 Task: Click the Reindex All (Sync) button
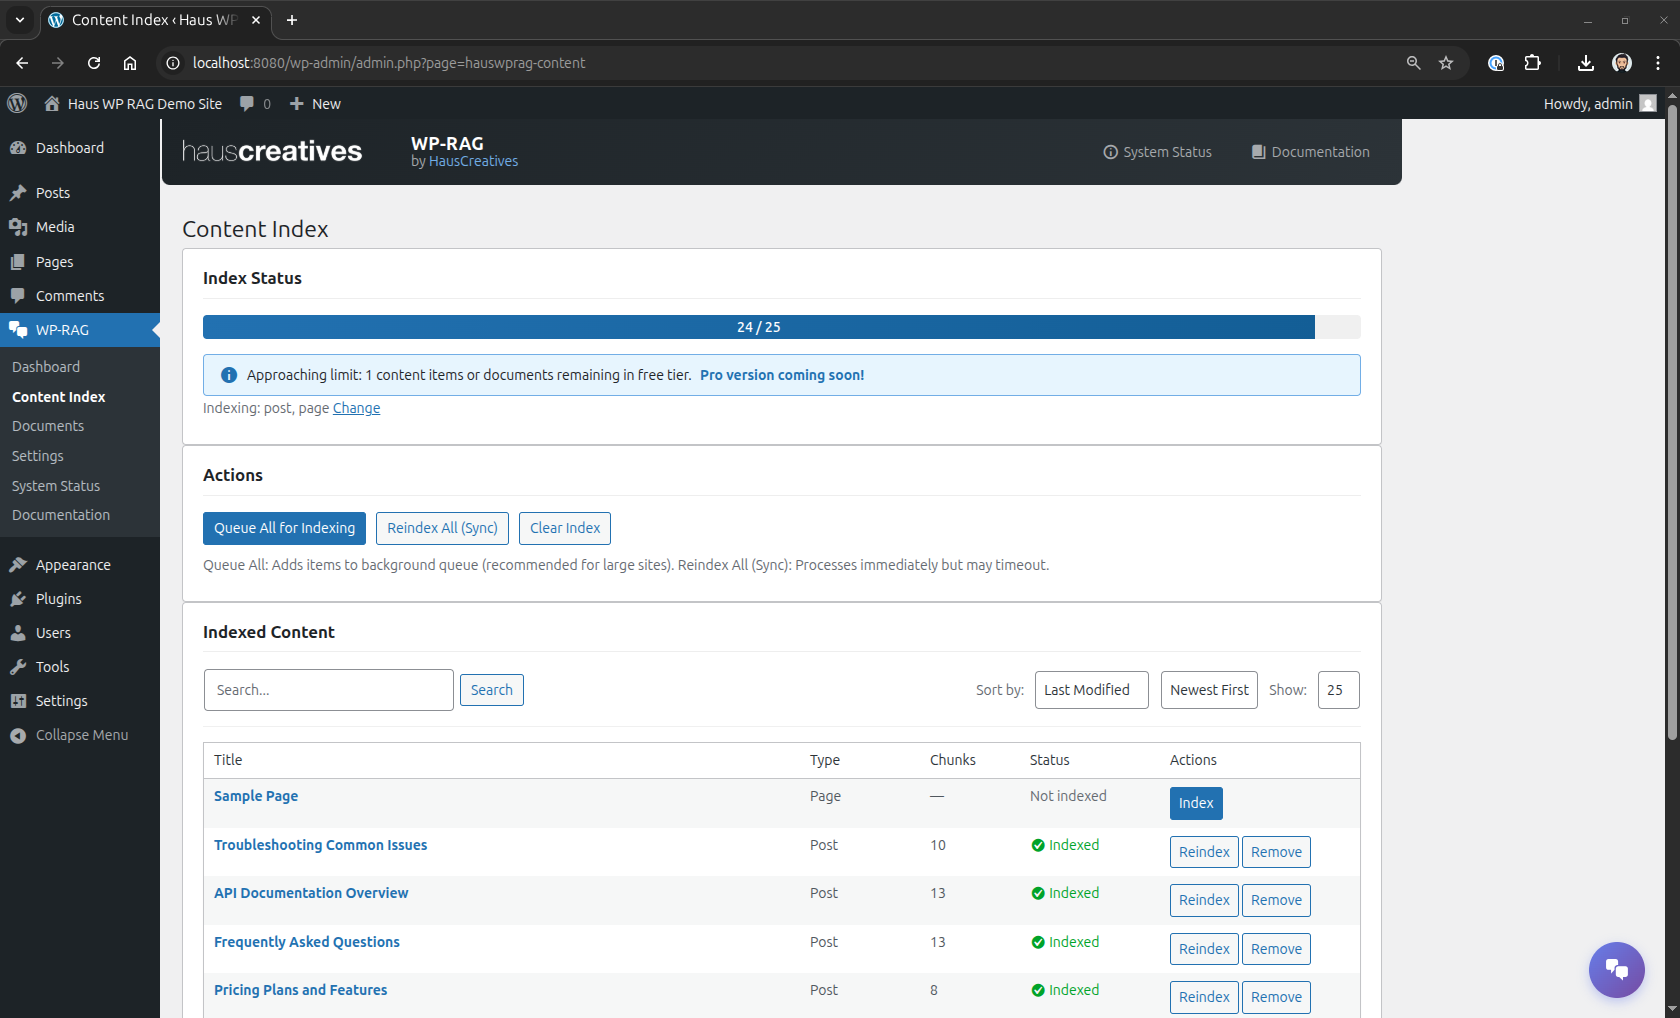click(x=442, y=528)
